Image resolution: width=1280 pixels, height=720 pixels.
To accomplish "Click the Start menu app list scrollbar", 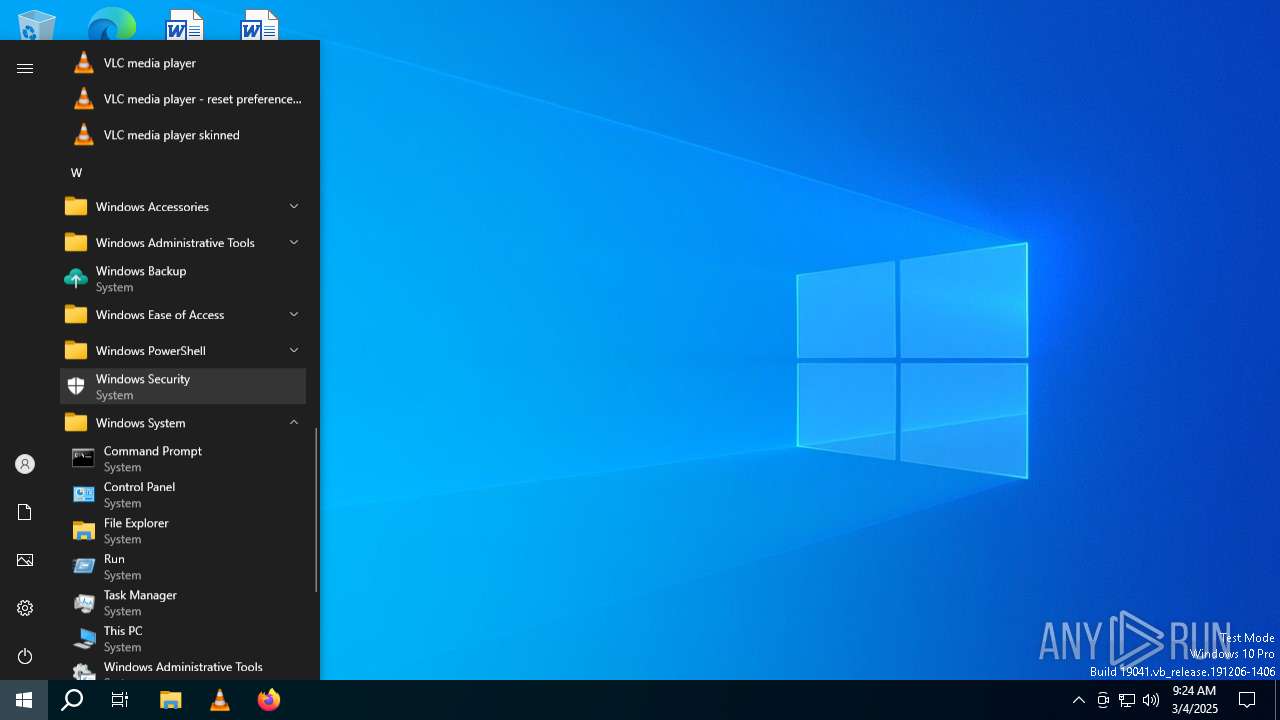I will point(316,510).
